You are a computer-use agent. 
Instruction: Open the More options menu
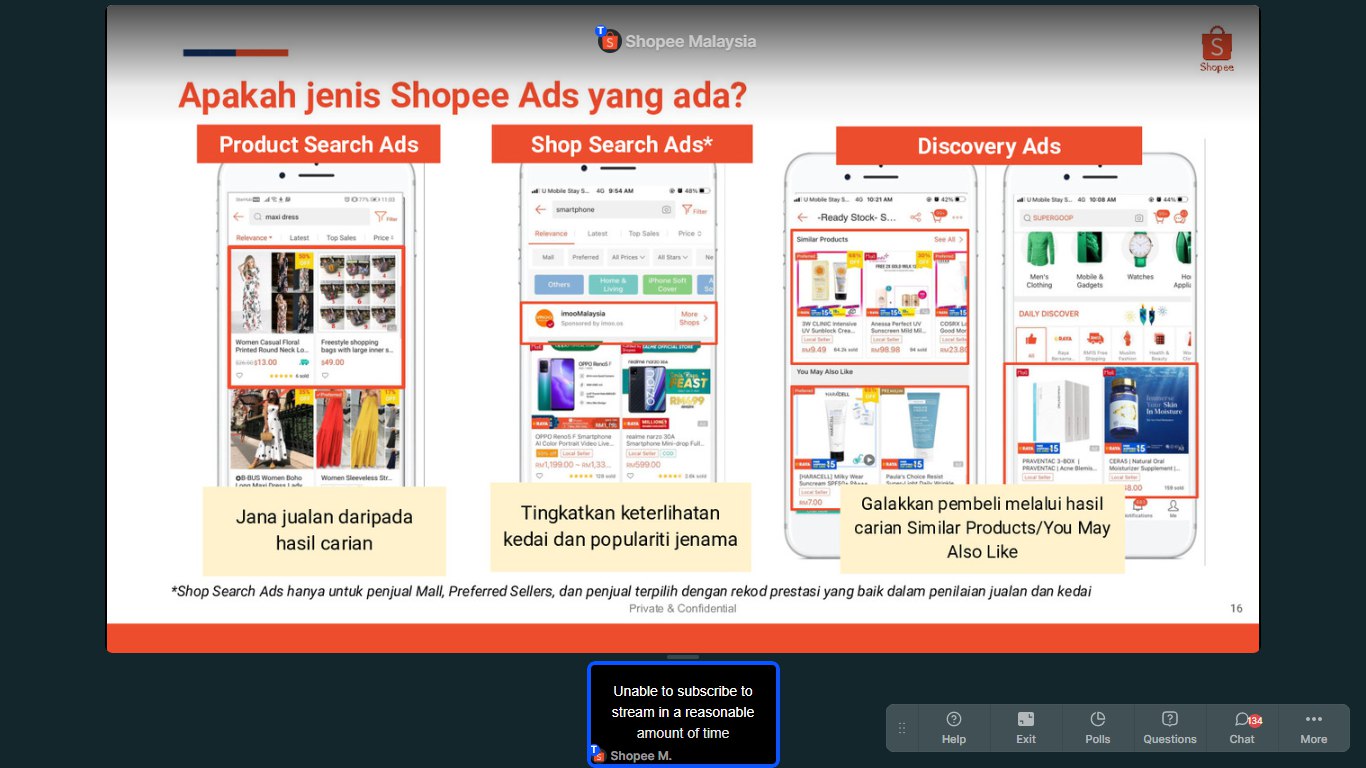pos(1314,728)
